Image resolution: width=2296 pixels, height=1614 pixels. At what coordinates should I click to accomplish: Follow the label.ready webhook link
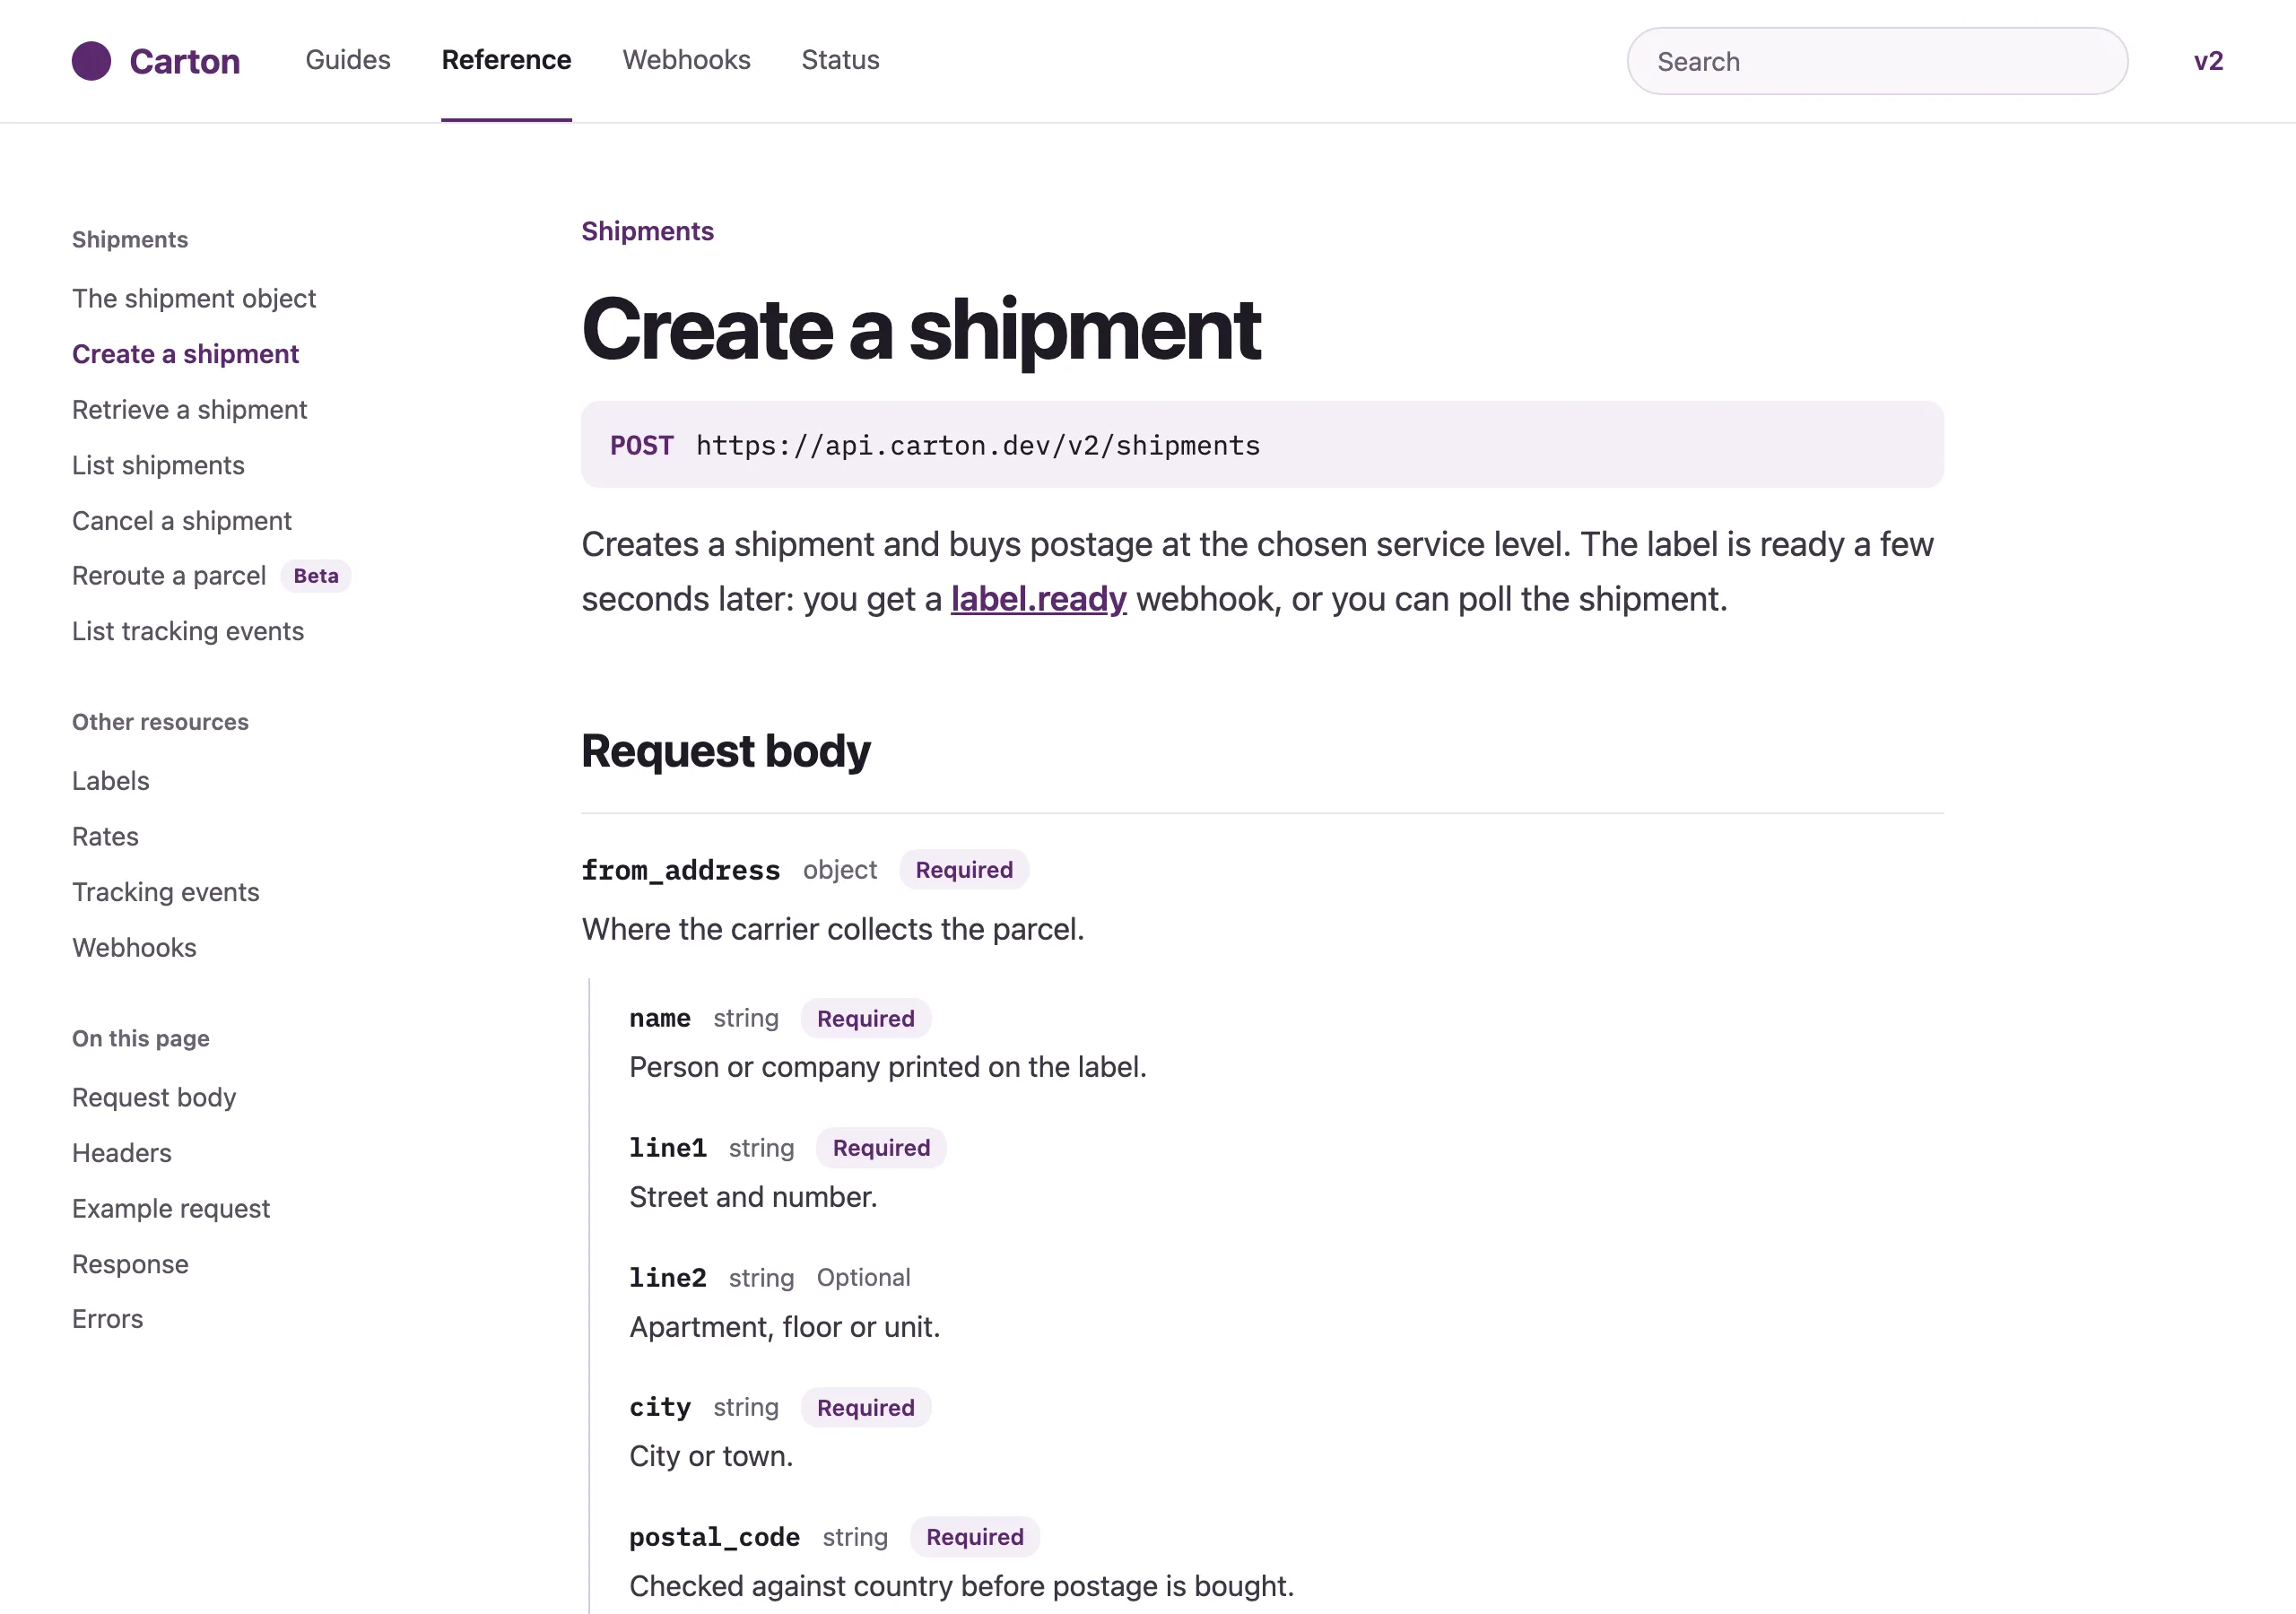pyautogui.click(x=1038, y=599)
